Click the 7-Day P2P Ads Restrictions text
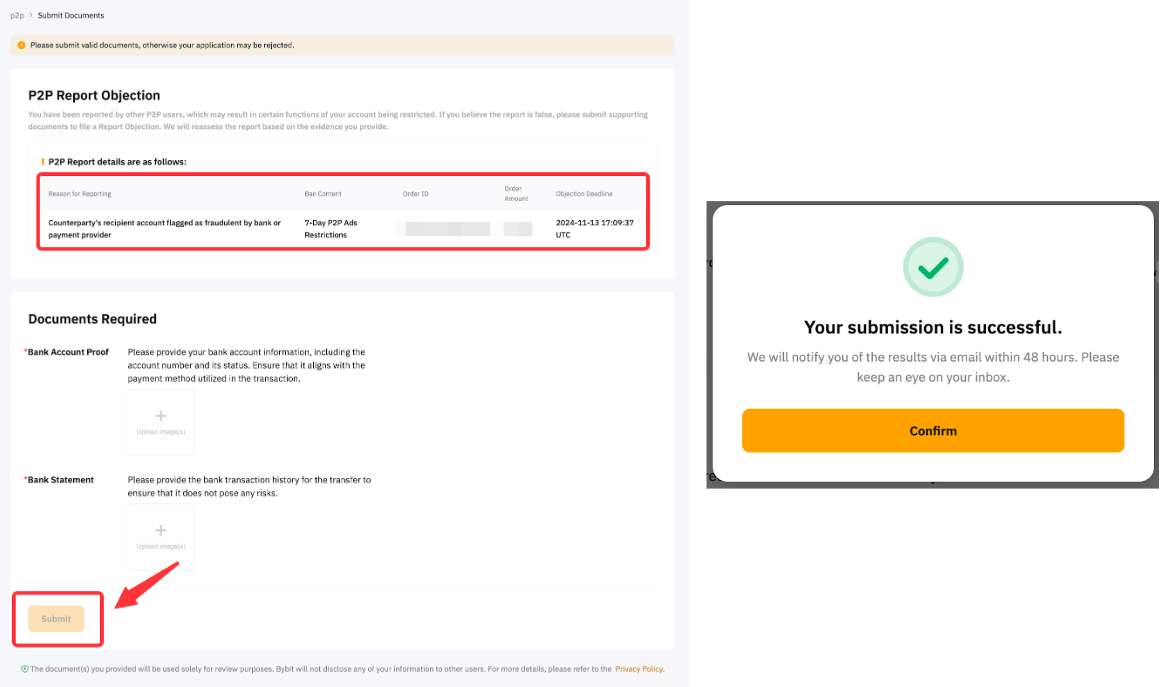 pyautogui.click(x=331, y=229)
